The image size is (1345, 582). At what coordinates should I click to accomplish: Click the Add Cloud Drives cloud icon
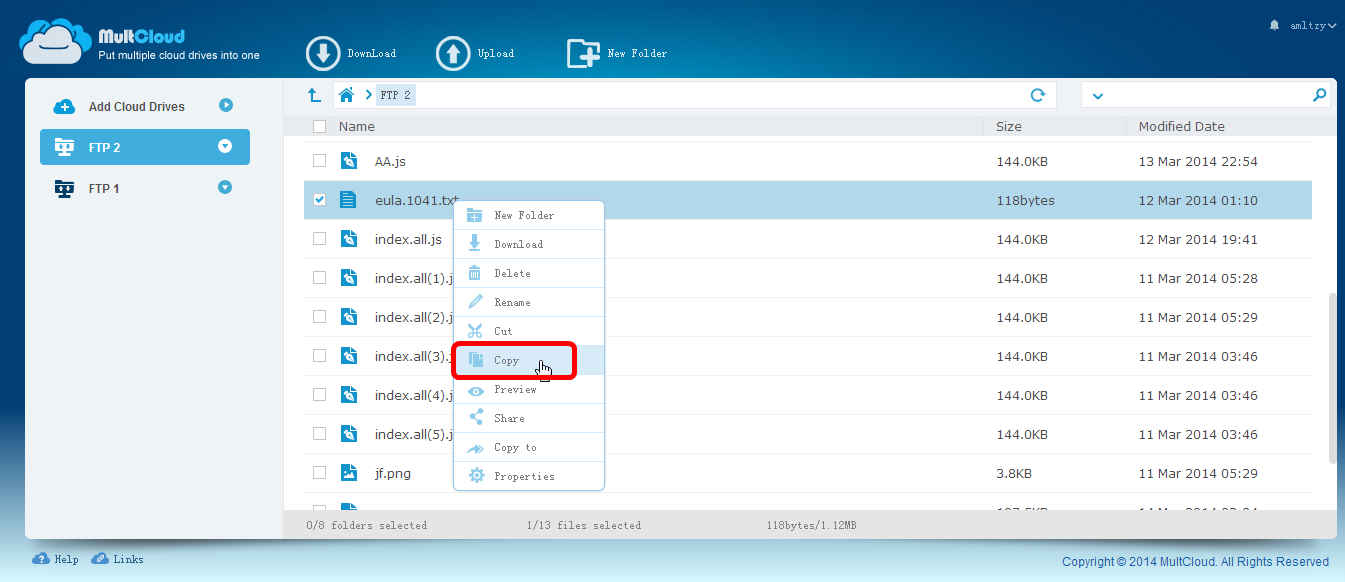[64, 106]
